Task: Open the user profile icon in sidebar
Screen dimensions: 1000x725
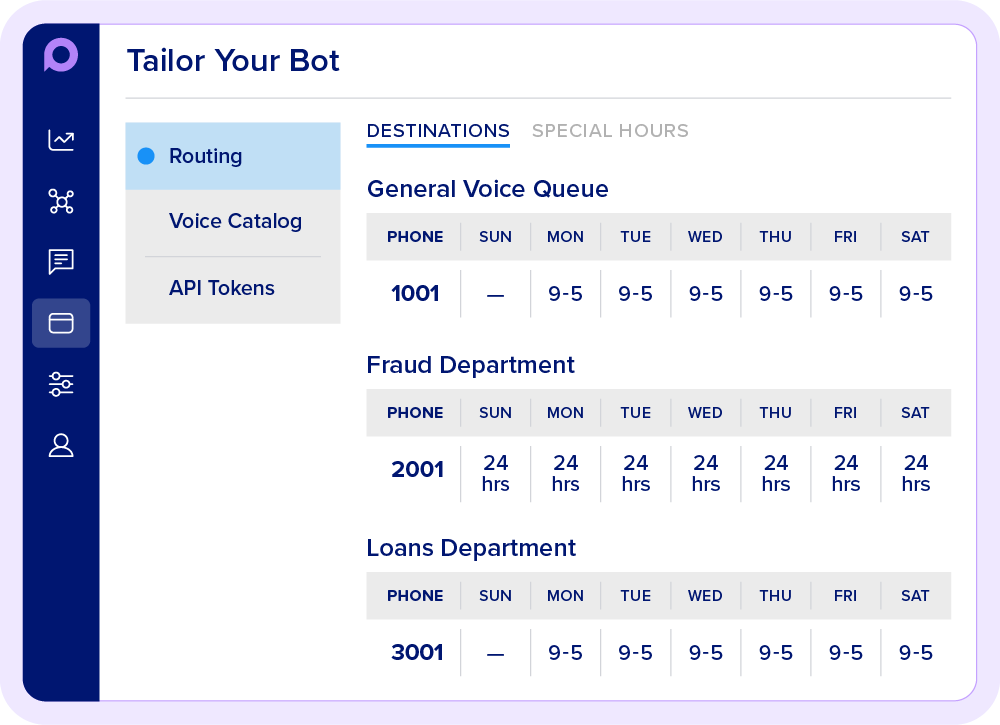Action: 61,445
